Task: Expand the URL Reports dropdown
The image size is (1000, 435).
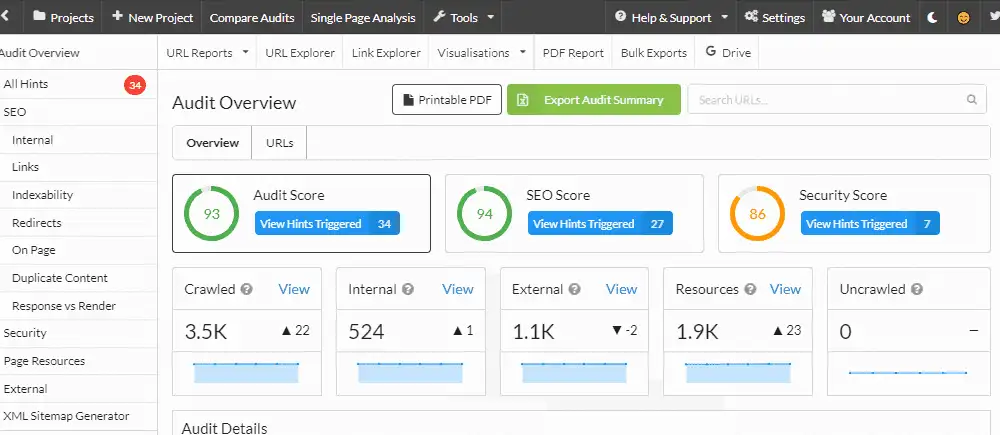Action: pos(208,52)
